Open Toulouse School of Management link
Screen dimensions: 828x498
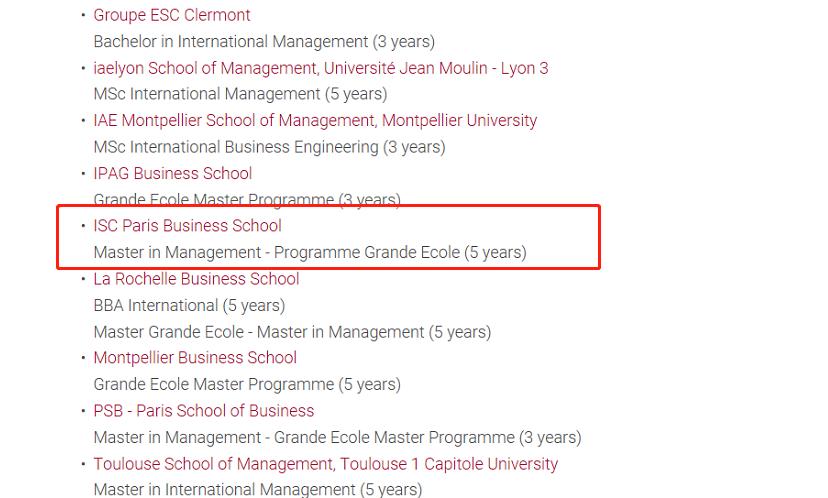(325, 464)
